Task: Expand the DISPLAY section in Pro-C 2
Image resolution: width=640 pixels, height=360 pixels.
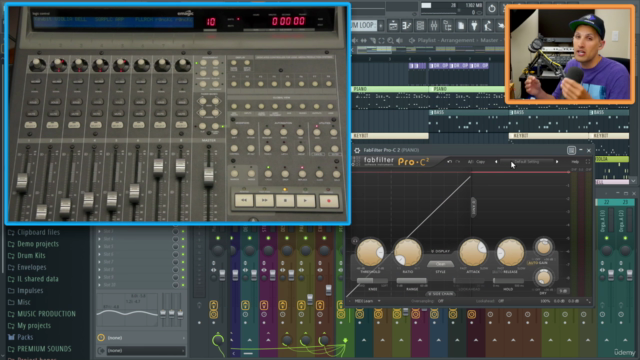Action: 440,251
